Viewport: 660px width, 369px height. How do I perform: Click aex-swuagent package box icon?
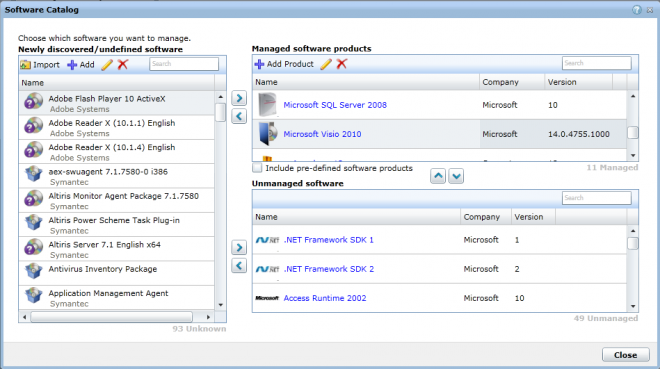point(34,174)
